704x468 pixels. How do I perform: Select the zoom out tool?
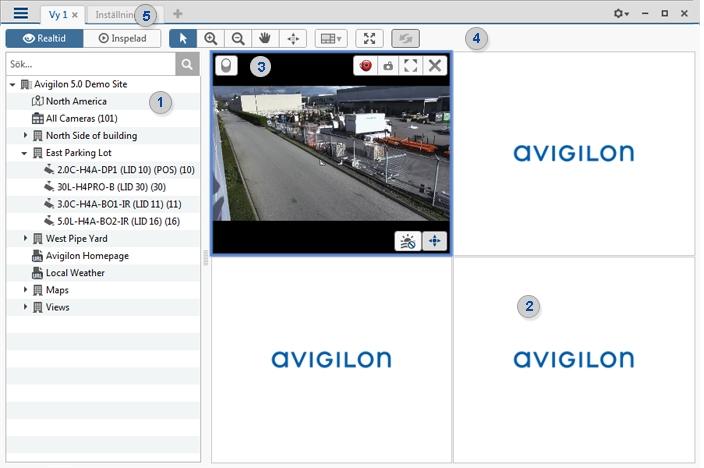coord(238,39)
